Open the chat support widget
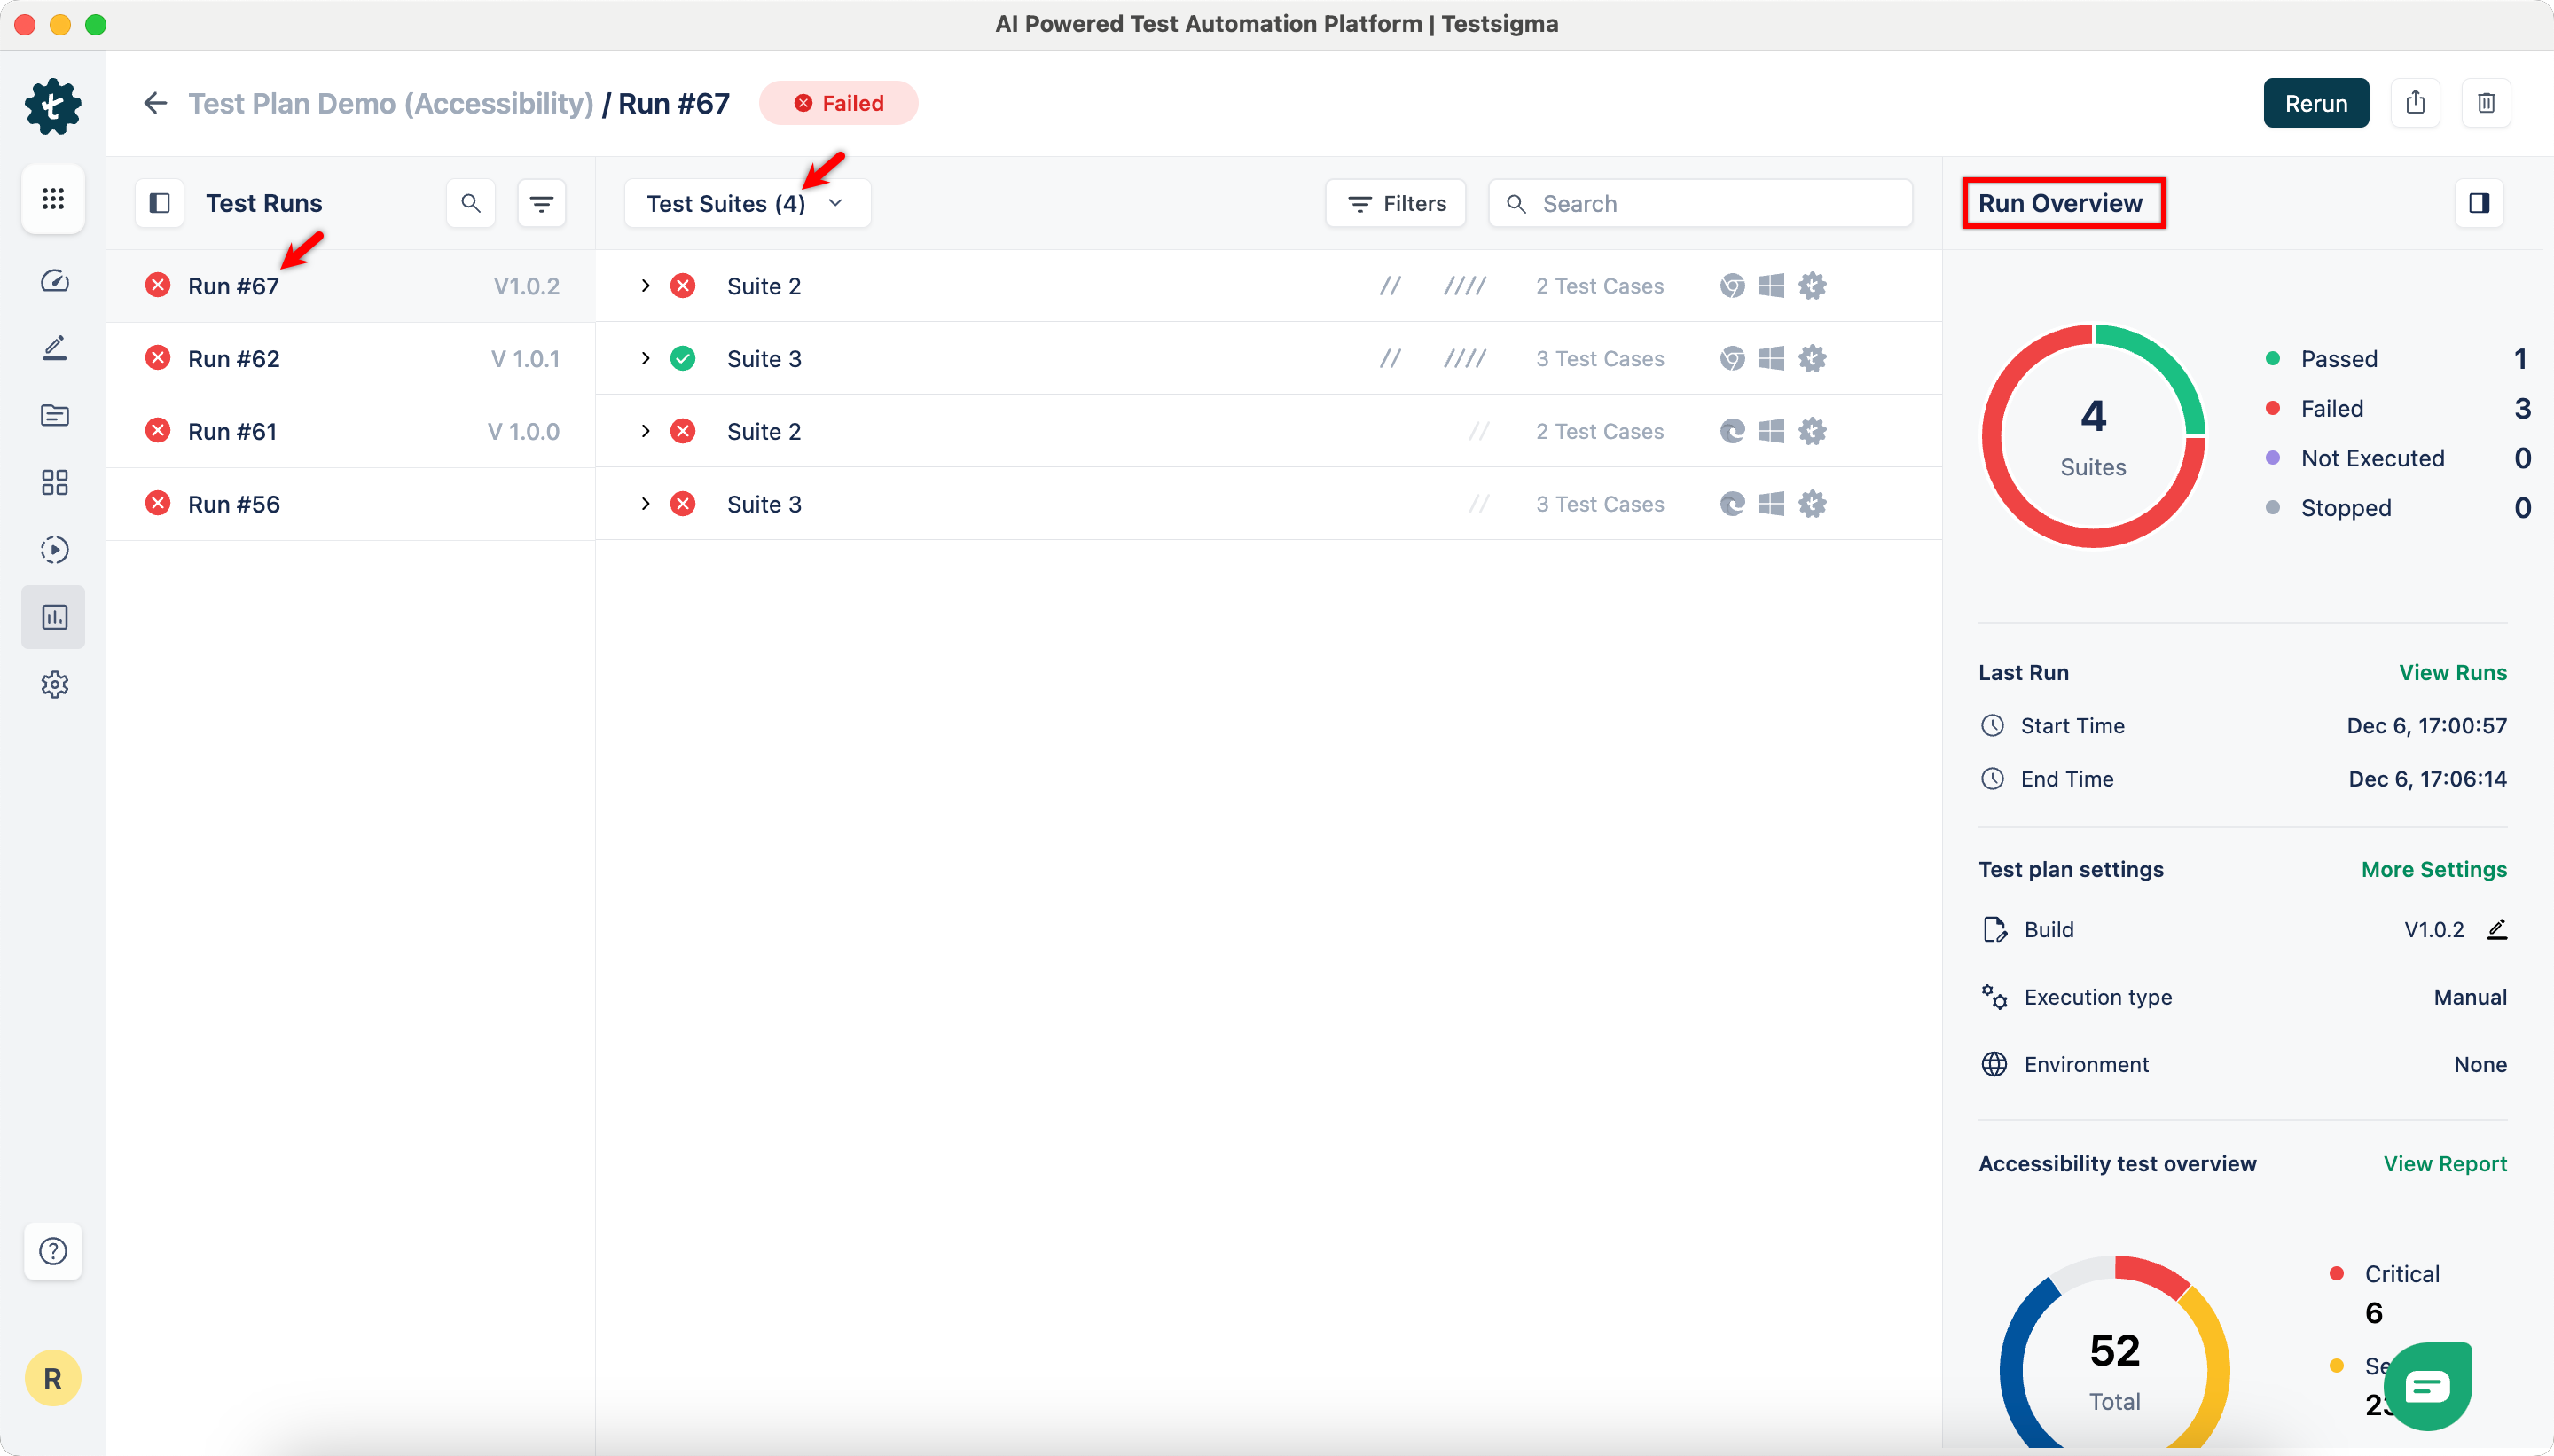Viewport: 2554px width, 1456px height. point(2427,1386)
